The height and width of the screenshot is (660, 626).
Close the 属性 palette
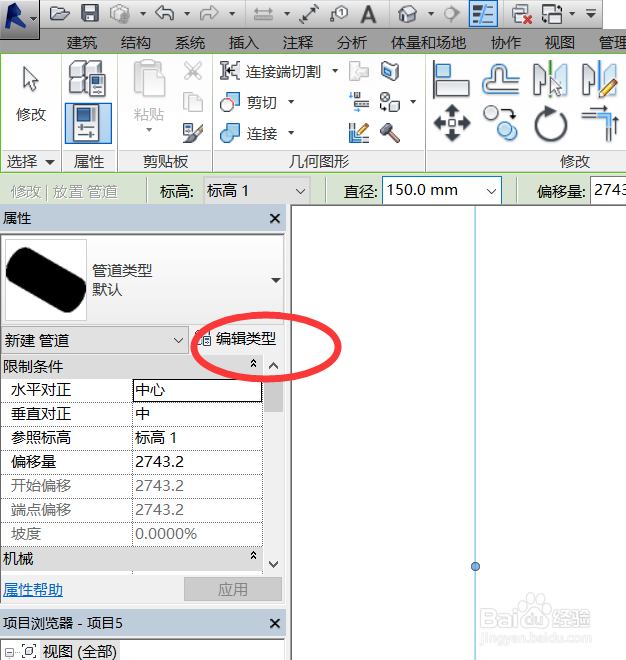(x=275, y=218)
